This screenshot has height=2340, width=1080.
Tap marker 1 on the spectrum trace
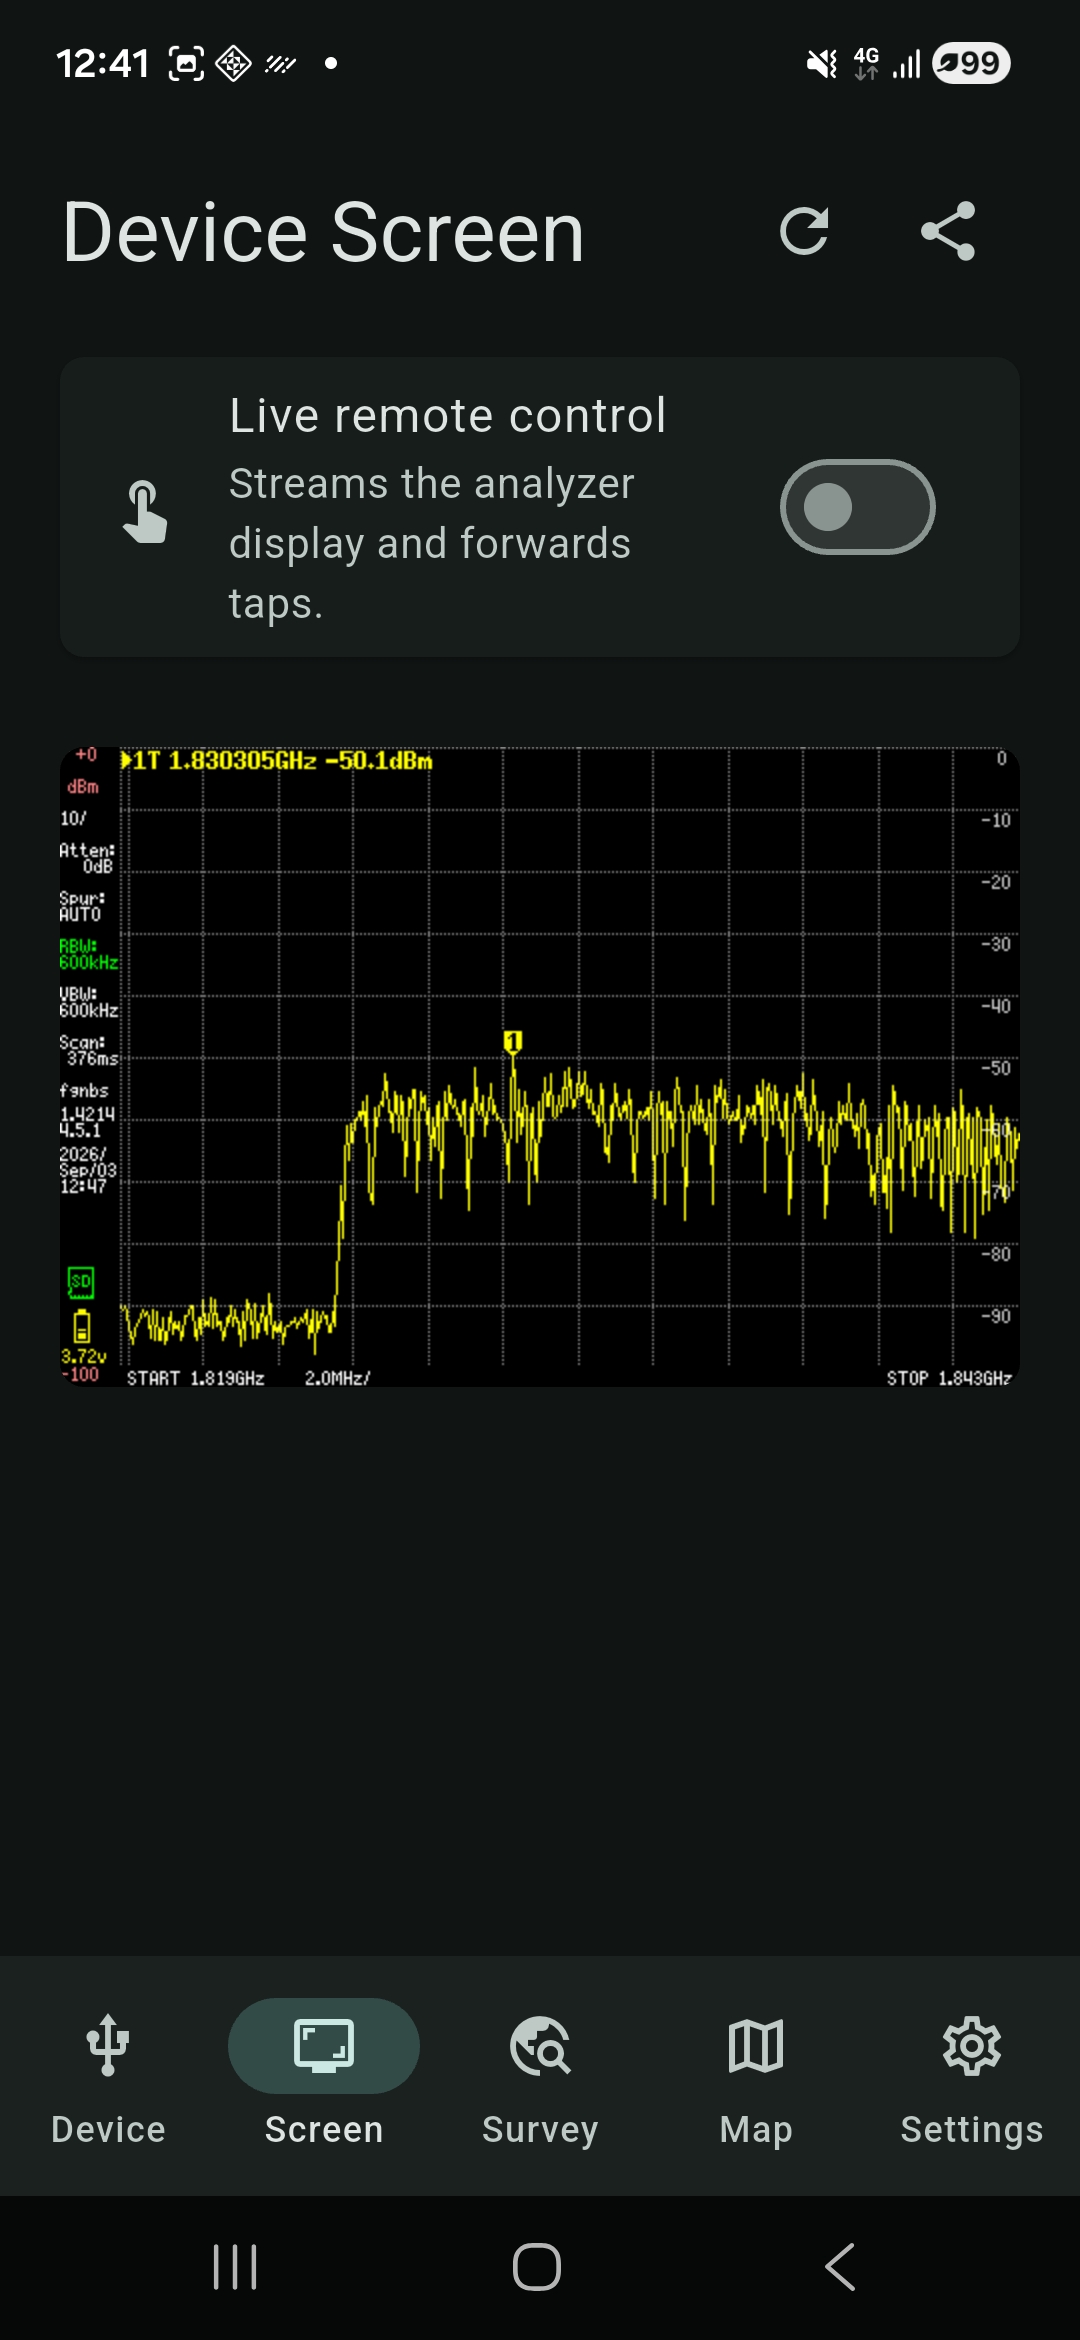(513, 1042)
